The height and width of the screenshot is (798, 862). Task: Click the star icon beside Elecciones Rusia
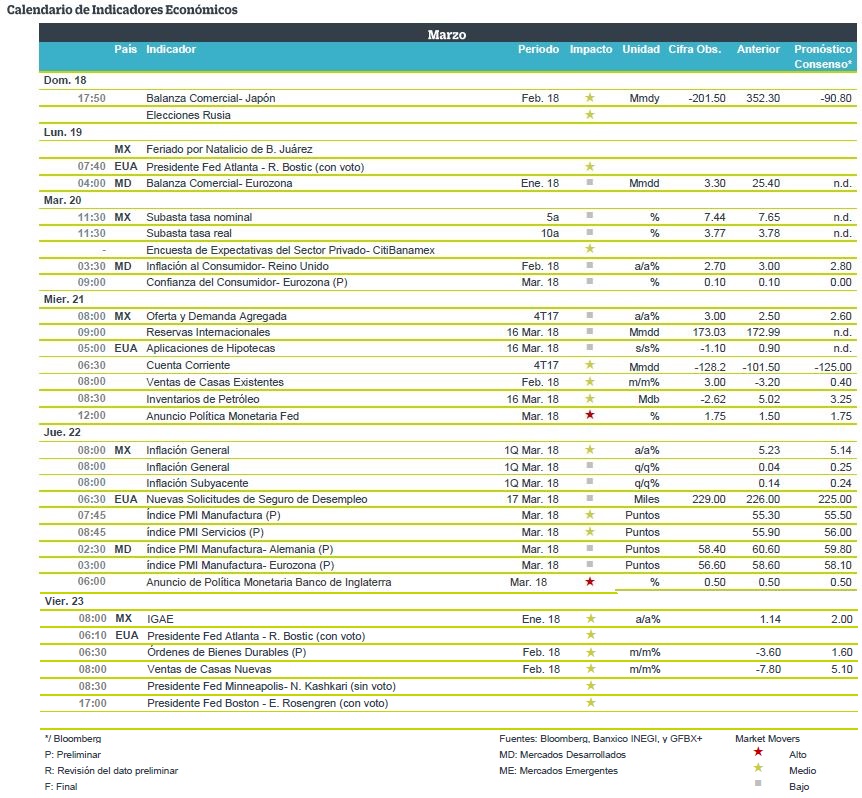(590, 114)
